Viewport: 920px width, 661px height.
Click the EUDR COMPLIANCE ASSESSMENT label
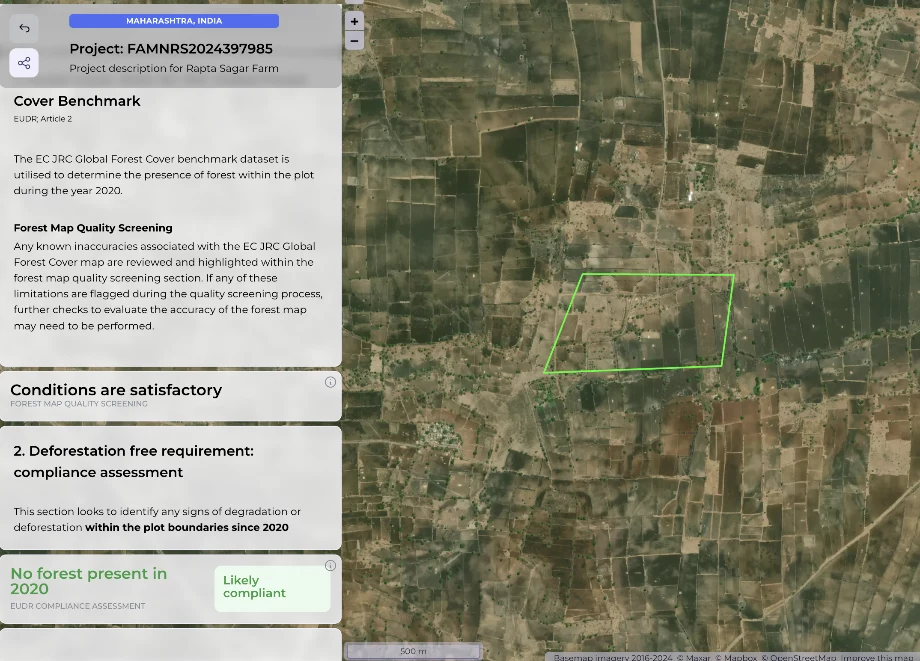(x=77, y=606)
